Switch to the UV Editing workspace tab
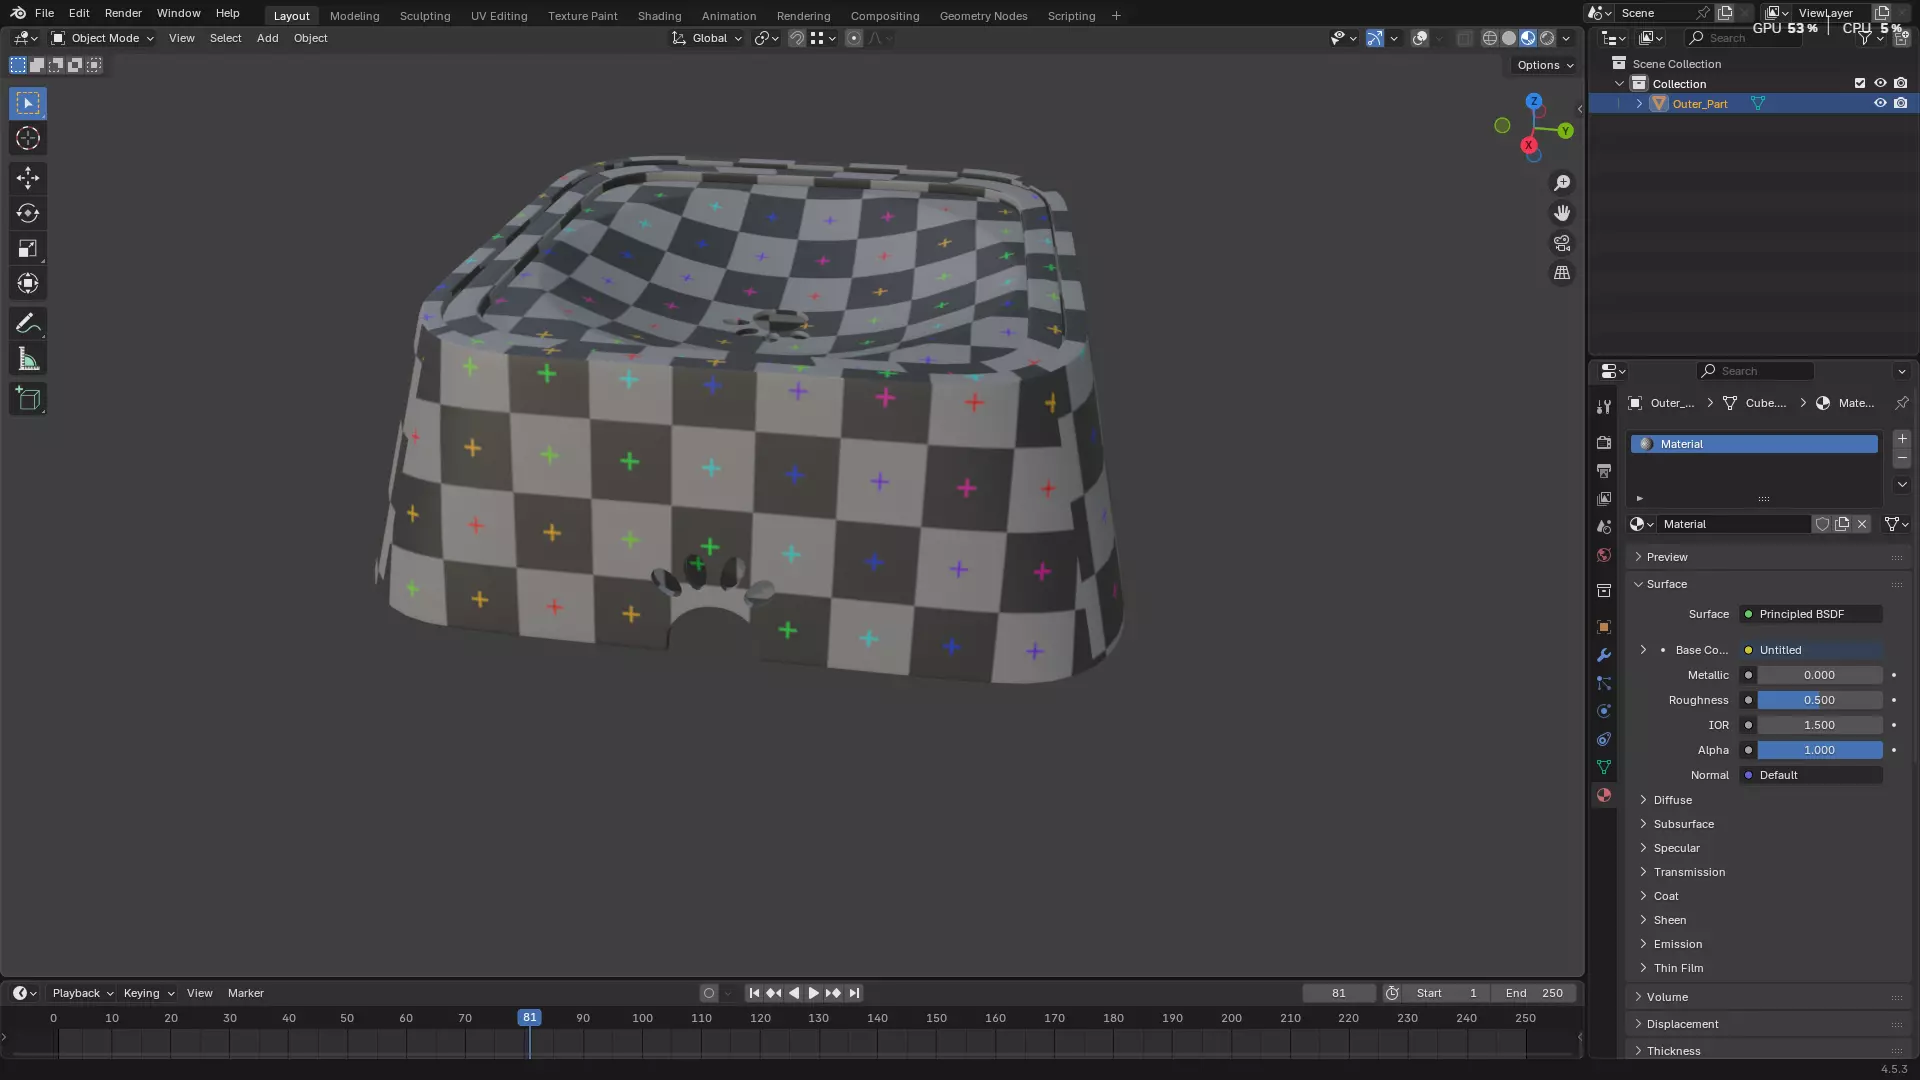The image size is (1920, 1080). pyautogui.click(x=498, y=15)
